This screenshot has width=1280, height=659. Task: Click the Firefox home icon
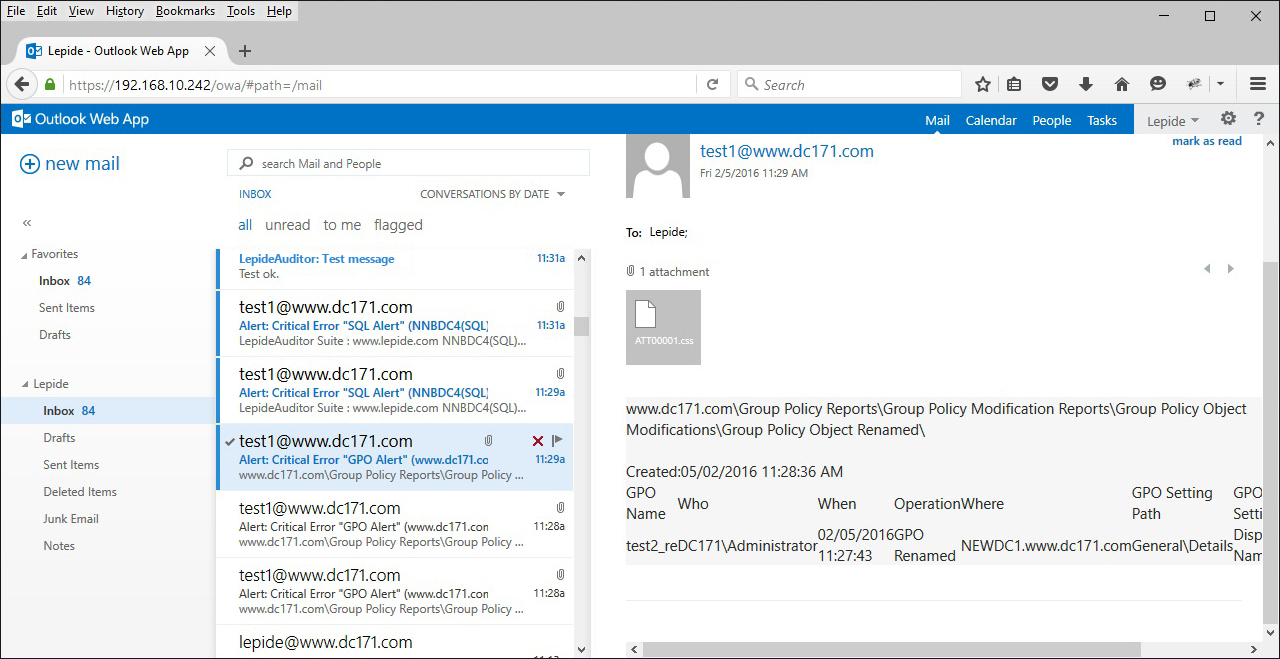[1122, 85]
